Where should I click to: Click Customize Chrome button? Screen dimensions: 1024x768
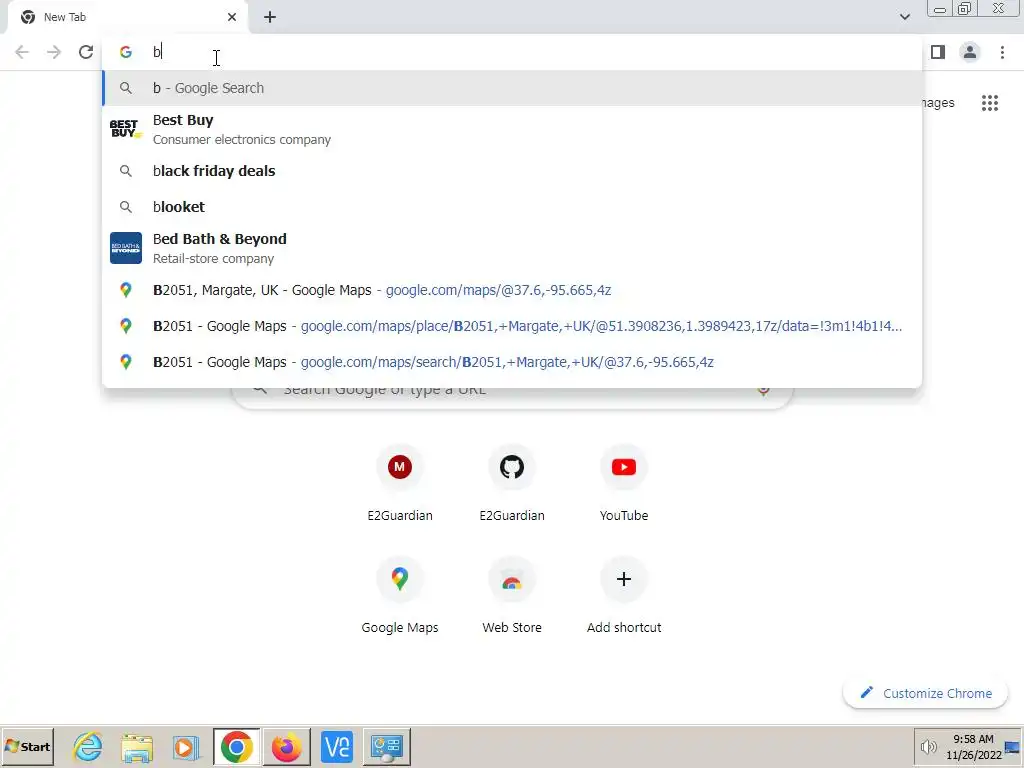(x=925, y=694)
